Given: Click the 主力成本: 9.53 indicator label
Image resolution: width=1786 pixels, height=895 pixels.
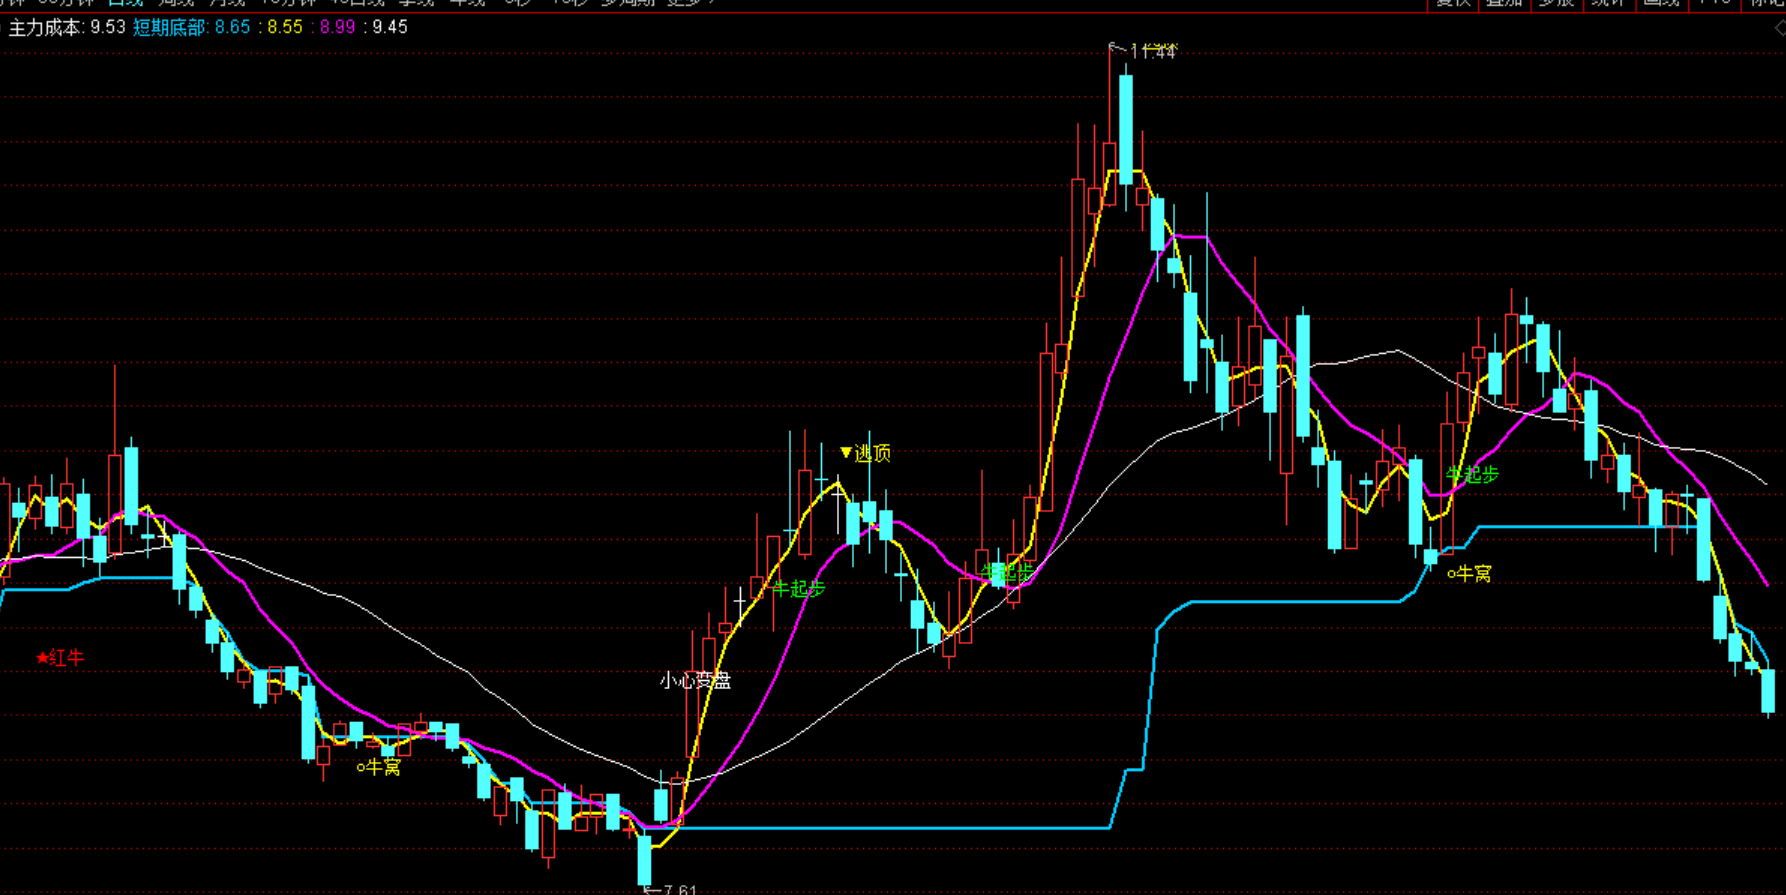Looking at the screenshot, I should 67,27.
